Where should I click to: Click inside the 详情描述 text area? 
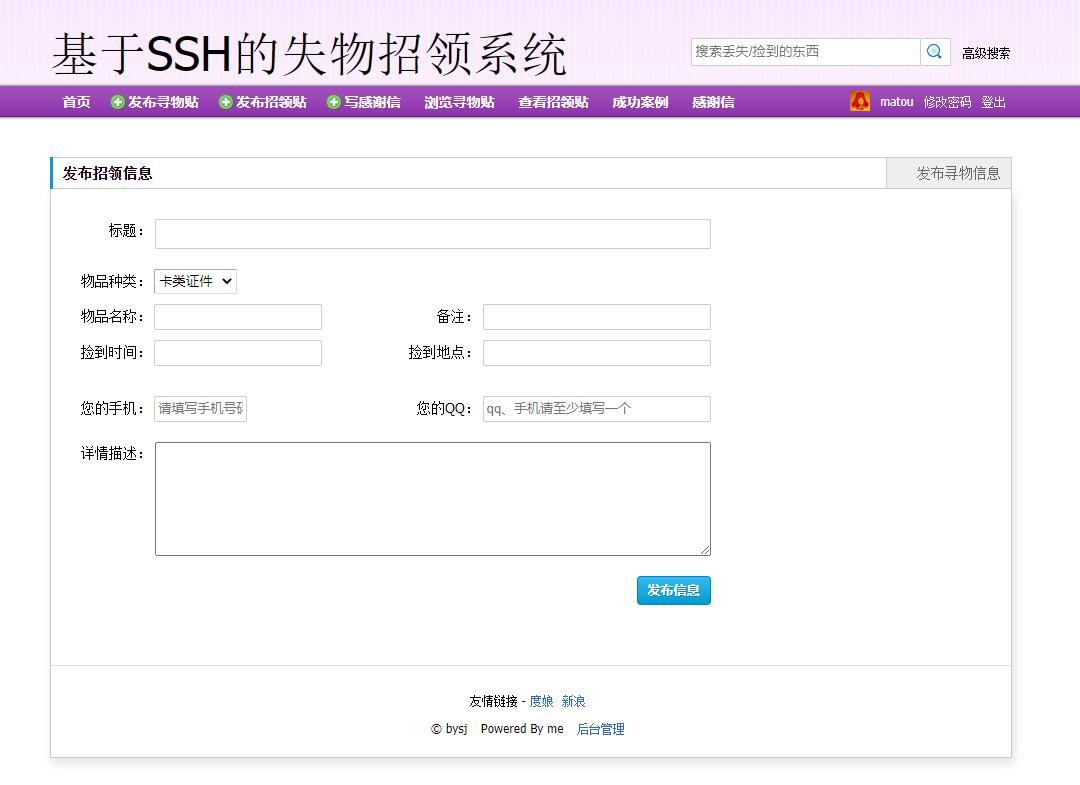click(x=432, y=497)
